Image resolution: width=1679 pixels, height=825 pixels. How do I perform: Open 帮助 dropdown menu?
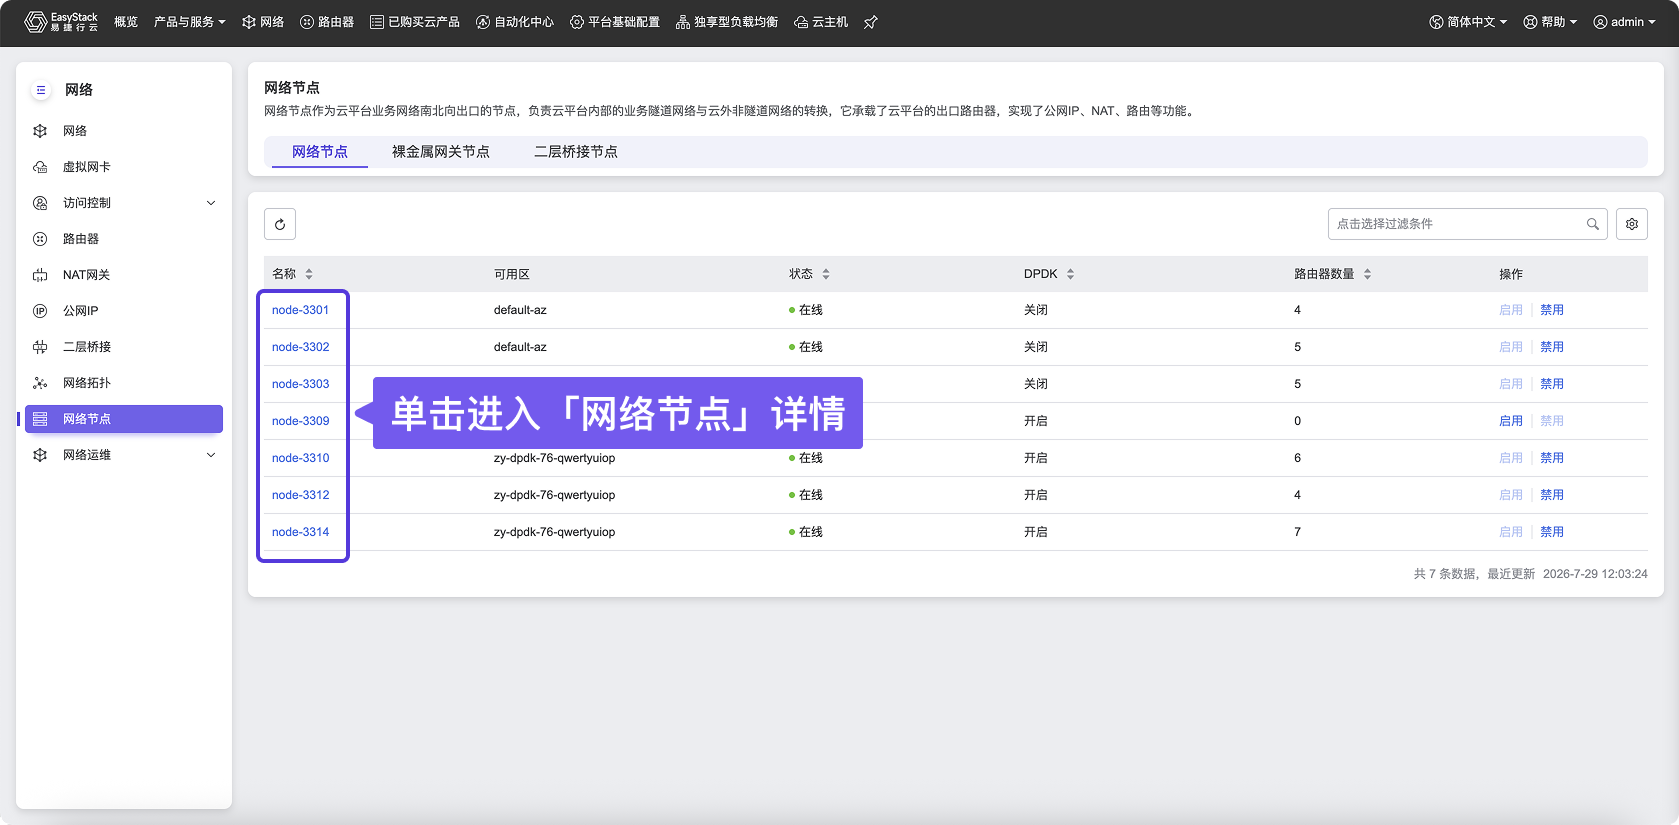(x=1550, y=22)
